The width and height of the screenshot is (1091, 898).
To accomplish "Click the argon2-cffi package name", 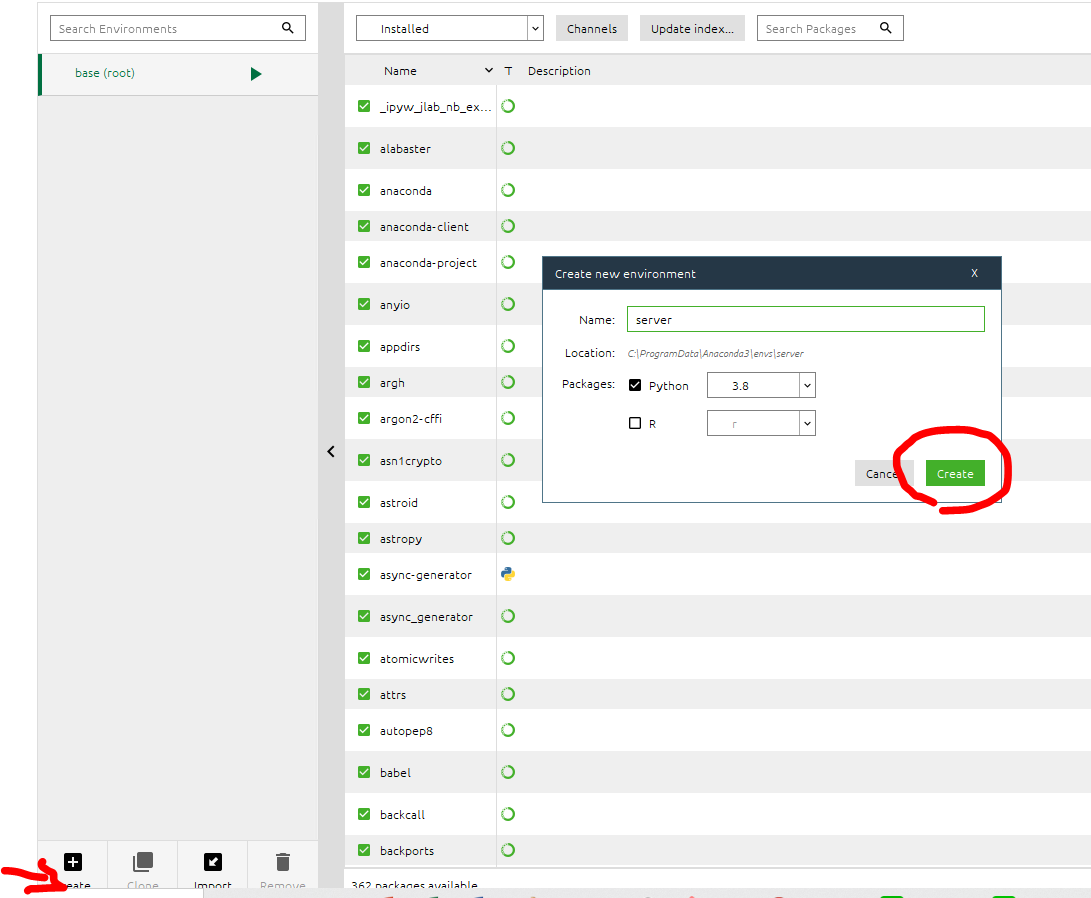I will [411, 419].
